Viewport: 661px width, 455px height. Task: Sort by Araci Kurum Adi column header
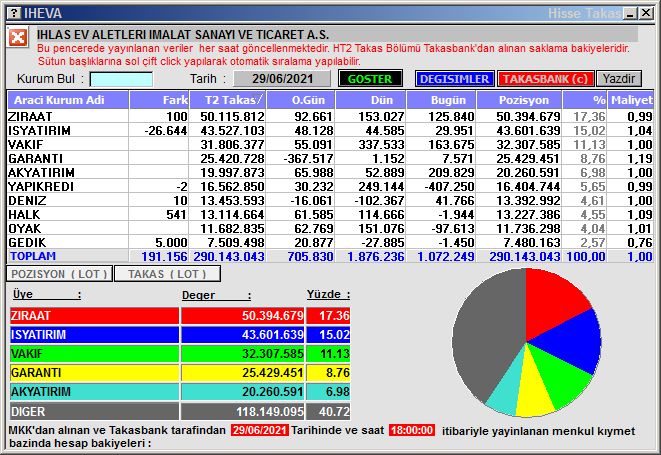click(68, 100)
